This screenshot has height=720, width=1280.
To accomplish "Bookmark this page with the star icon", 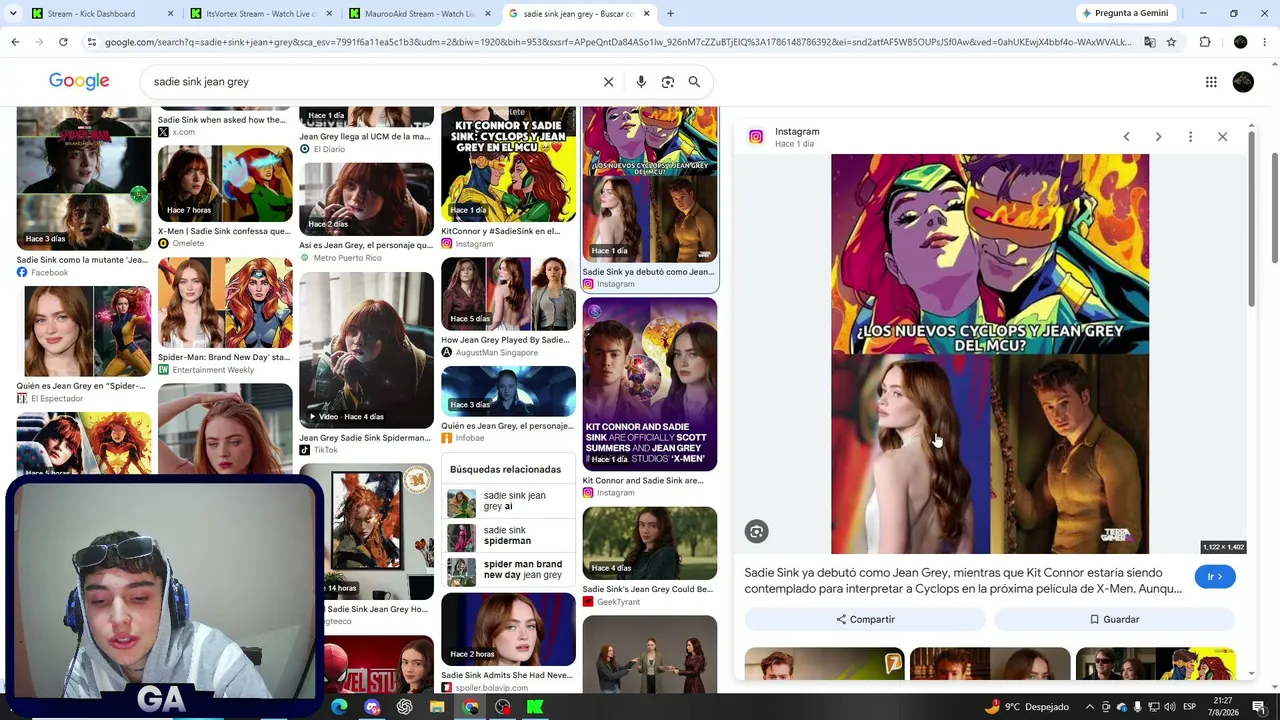I will (1171, 42).
